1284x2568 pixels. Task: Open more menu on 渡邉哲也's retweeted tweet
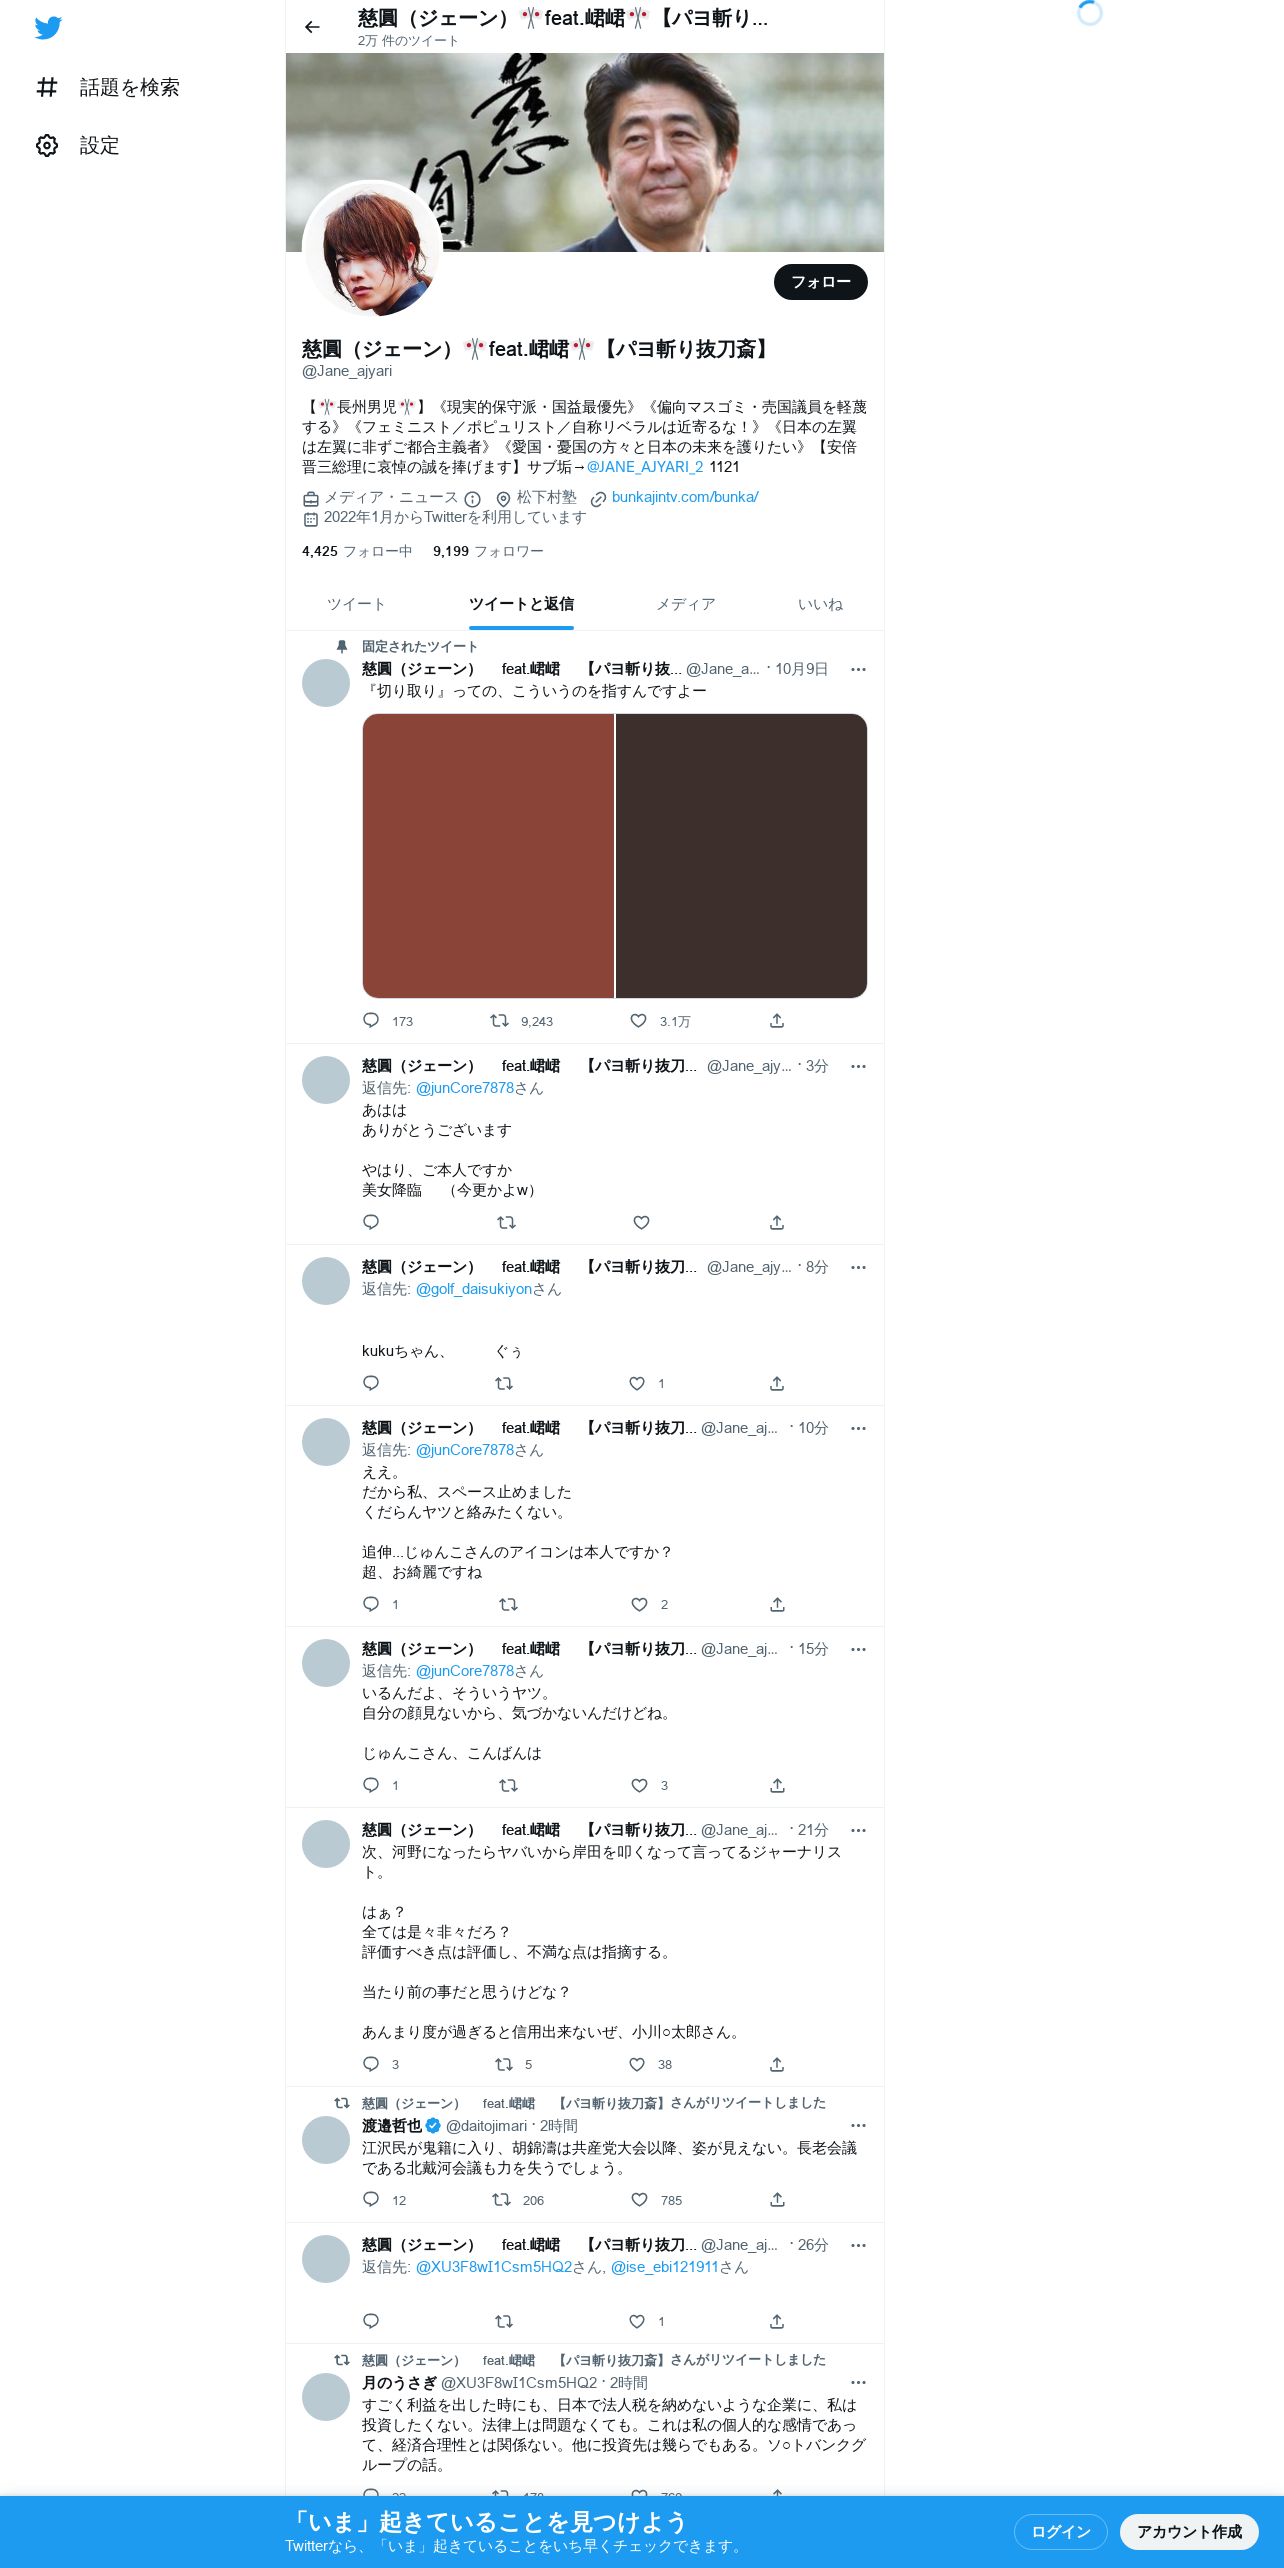pyautogui.click(x=858, y=2126)
